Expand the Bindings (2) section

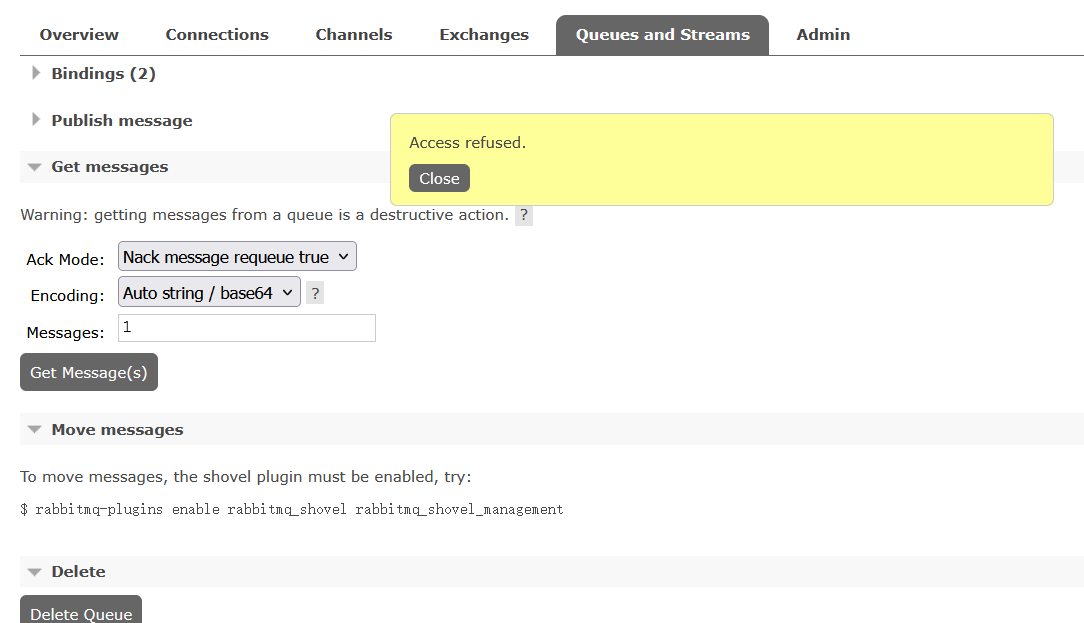103,74
